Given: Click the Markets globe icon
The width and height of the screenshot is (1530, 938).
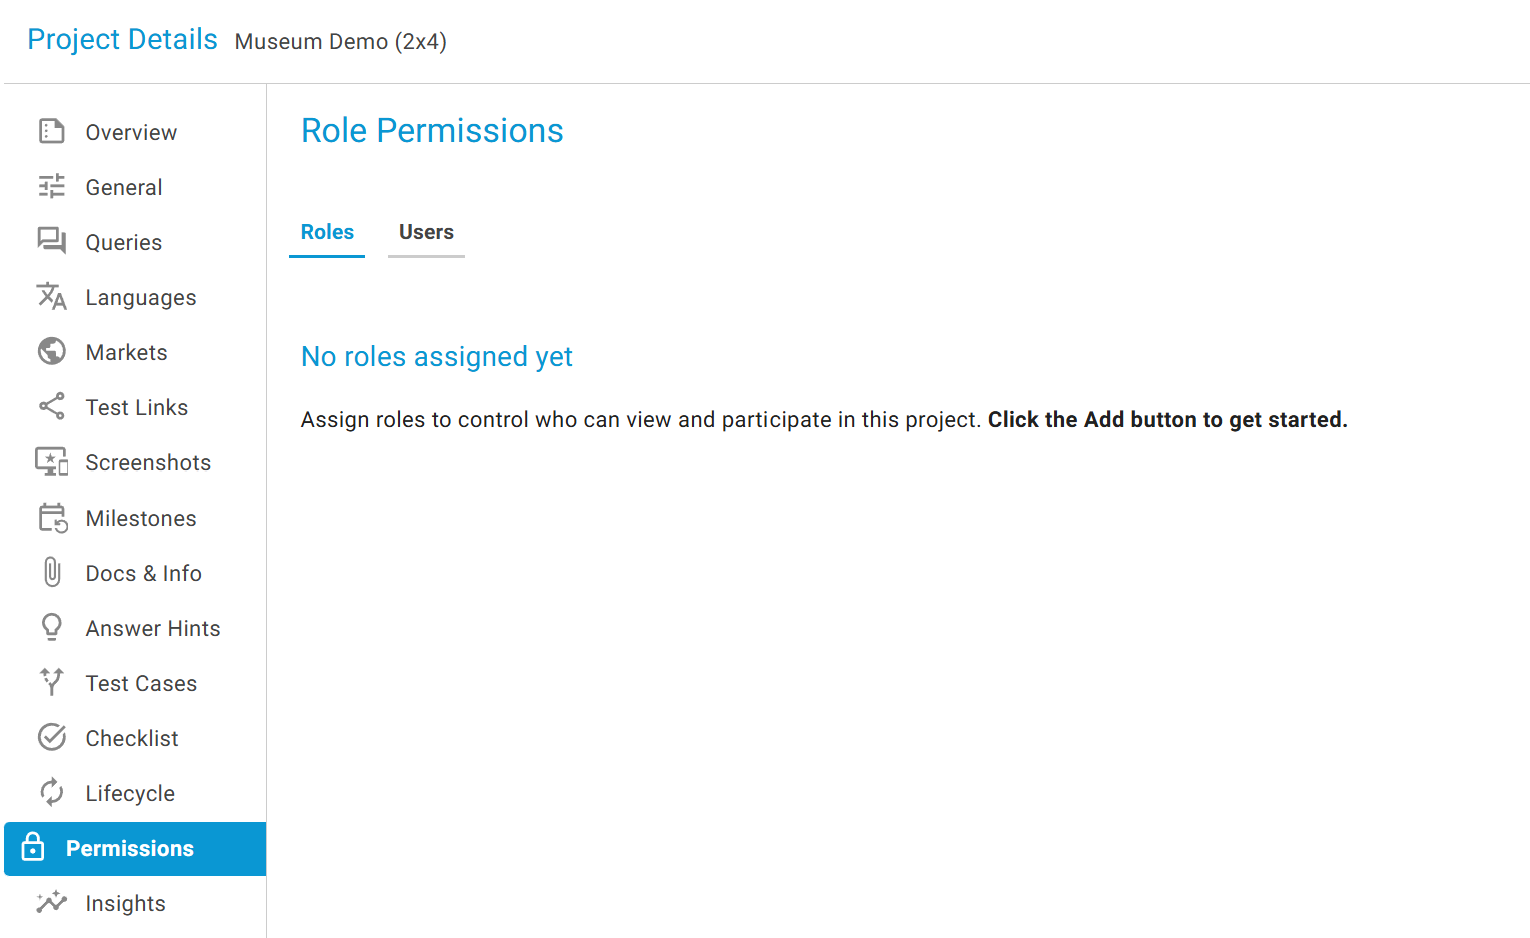Looking at the screenshot, I should coord(52,352).
